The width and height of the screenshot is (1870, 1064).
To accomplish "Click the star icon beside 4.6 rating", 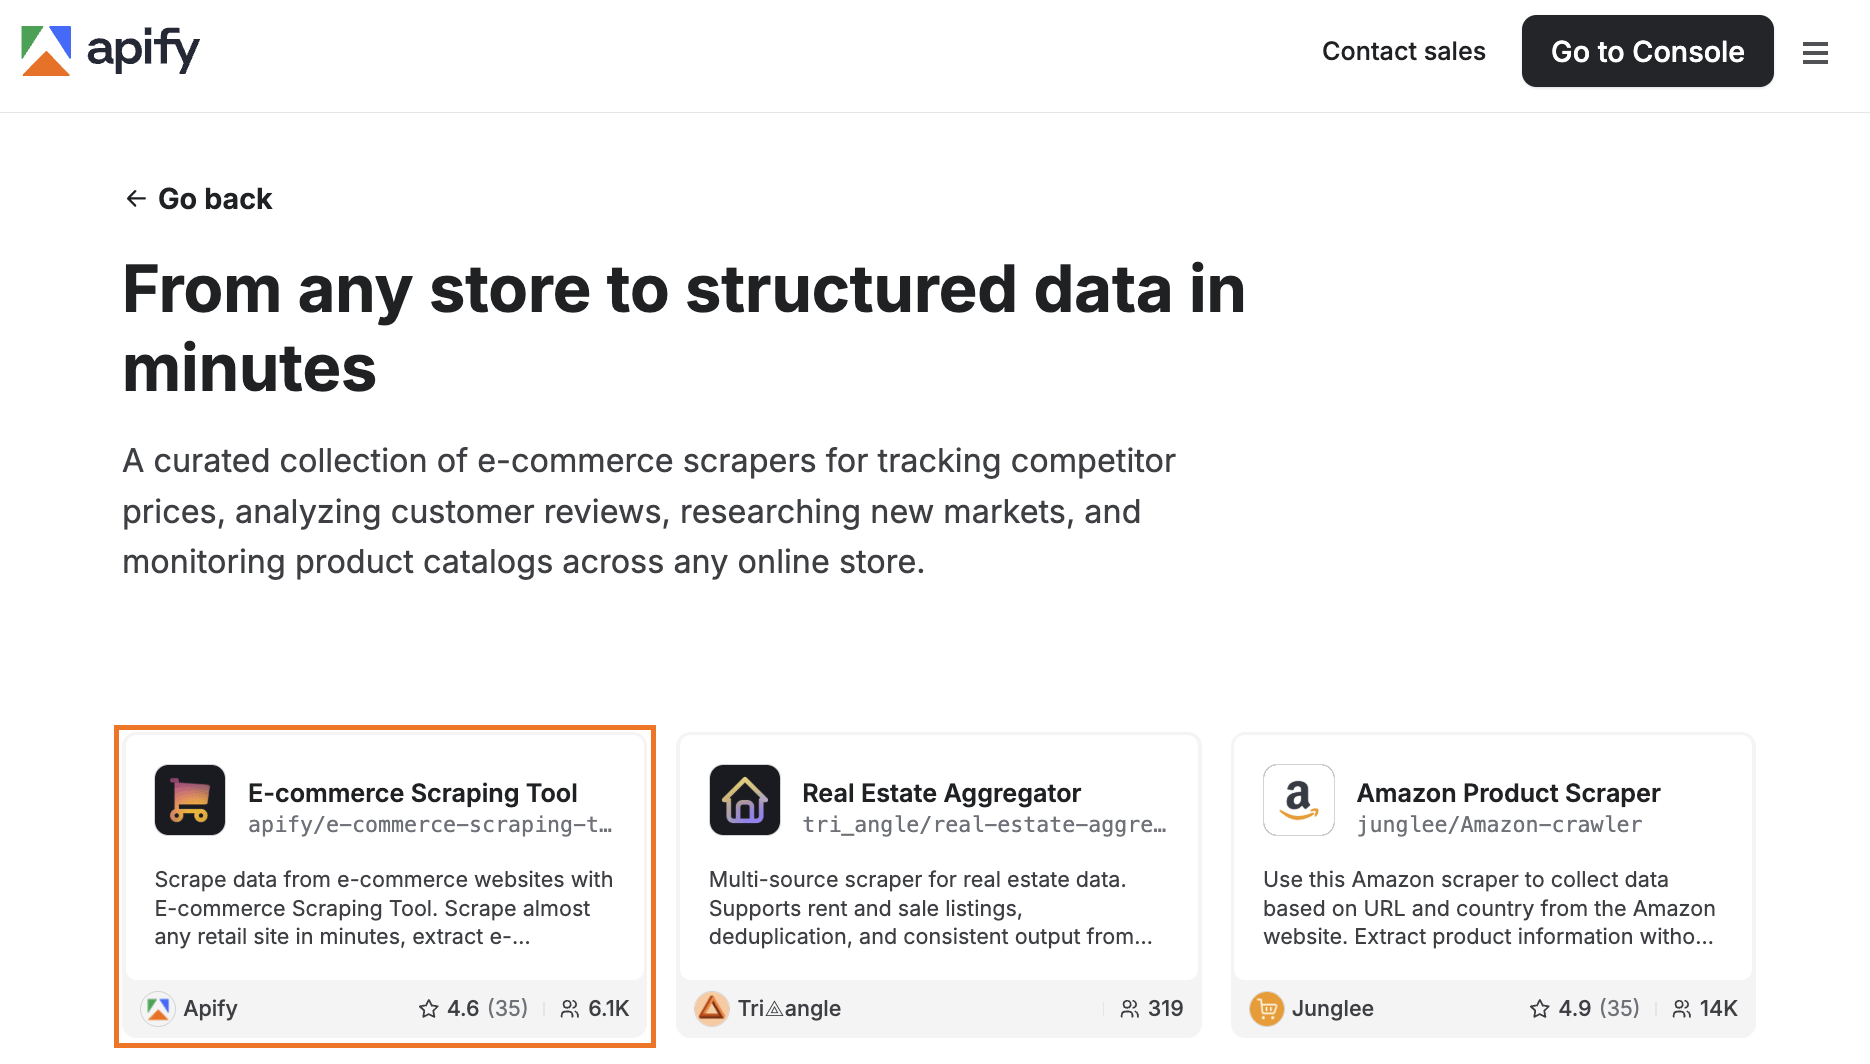I will click(x=430, y=1008).
